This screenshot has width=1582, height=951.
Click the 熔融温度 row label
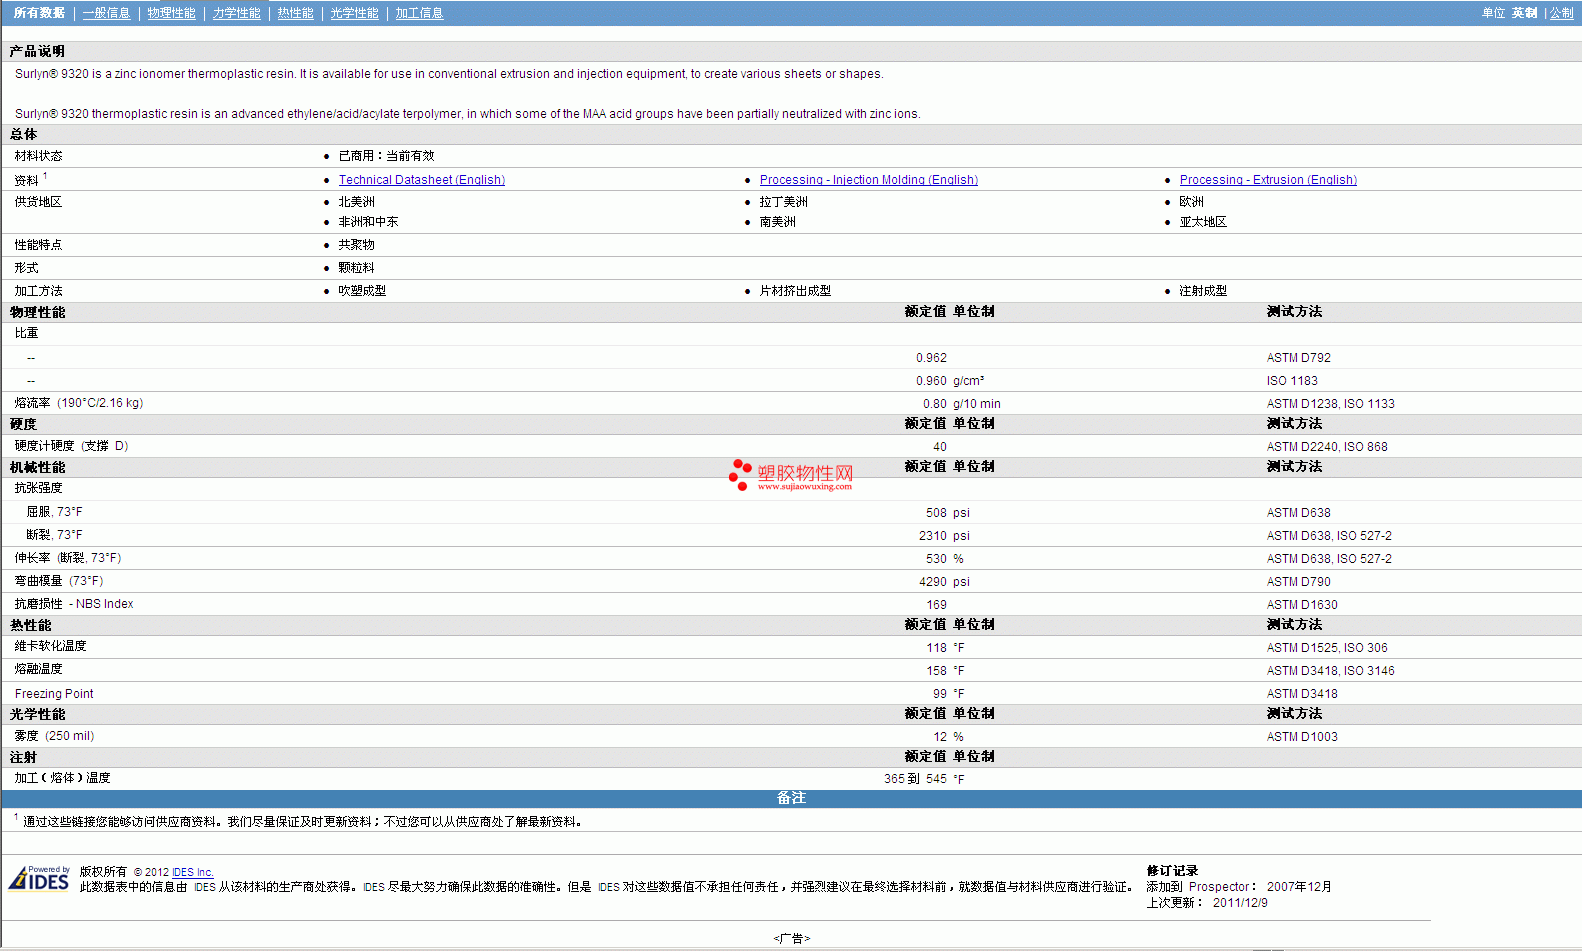pos(38,669)
